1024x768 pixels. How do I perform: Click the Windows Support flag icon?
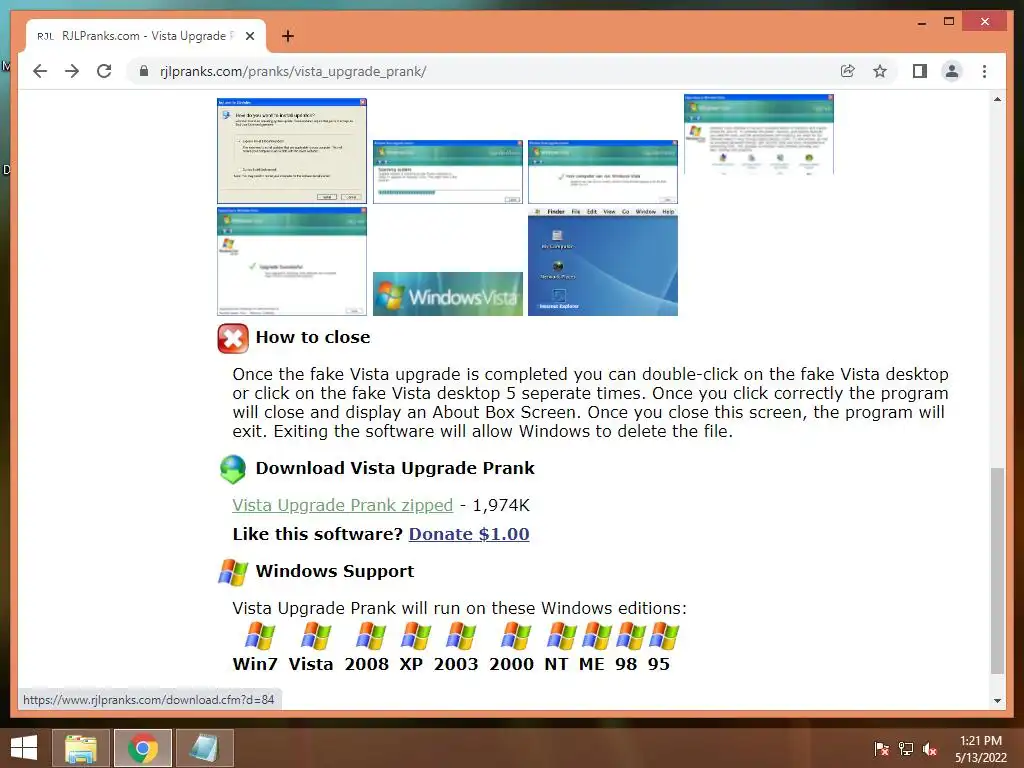[233, 572]
